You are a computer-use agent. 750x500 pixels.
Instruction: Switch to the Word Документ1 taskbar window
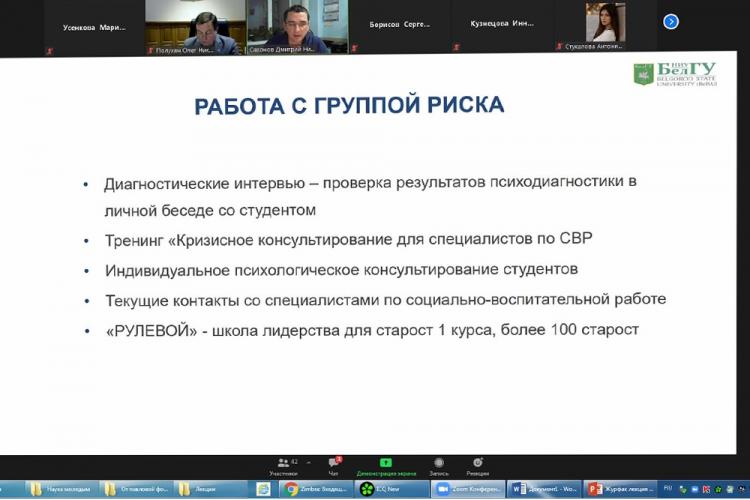tap(544, 489)
